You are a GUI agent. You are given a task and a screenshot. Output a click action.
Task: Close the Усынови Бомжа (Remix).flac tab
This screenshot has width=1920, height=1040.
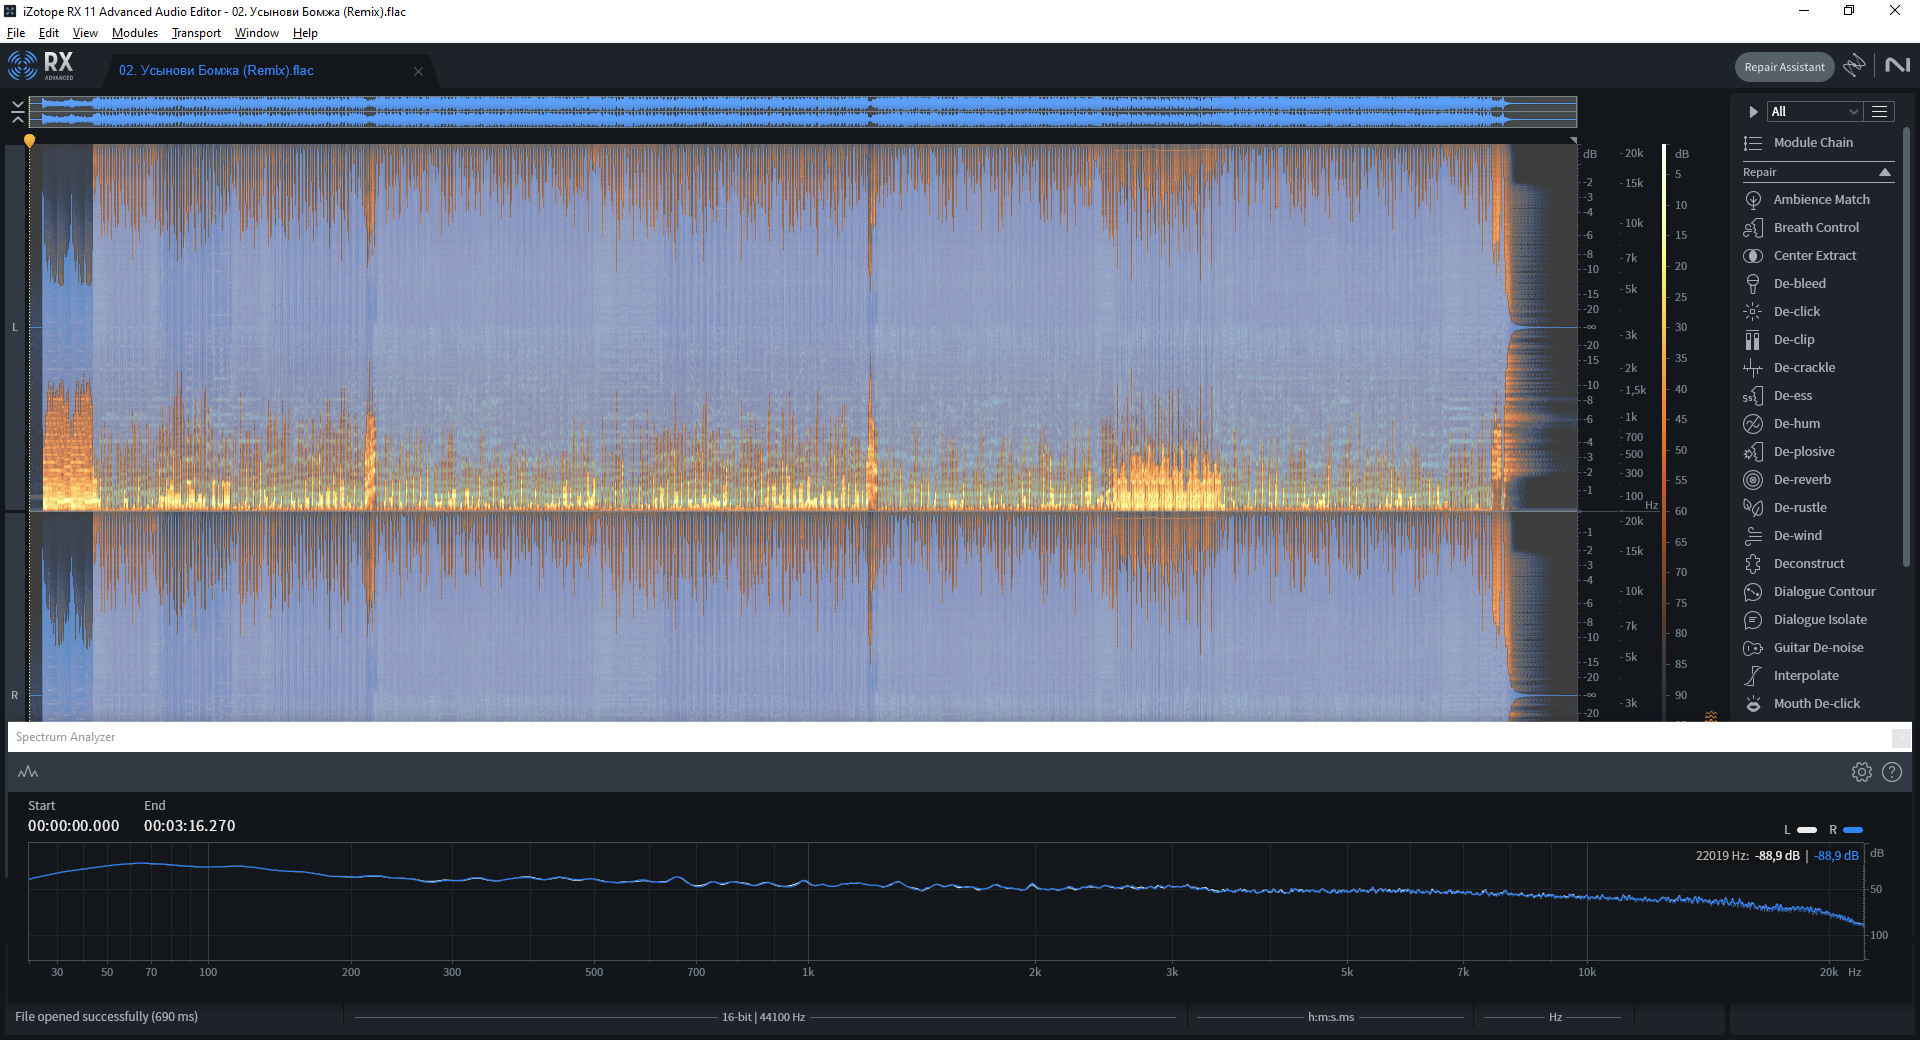pyautogui.click(x=418, y=71)
